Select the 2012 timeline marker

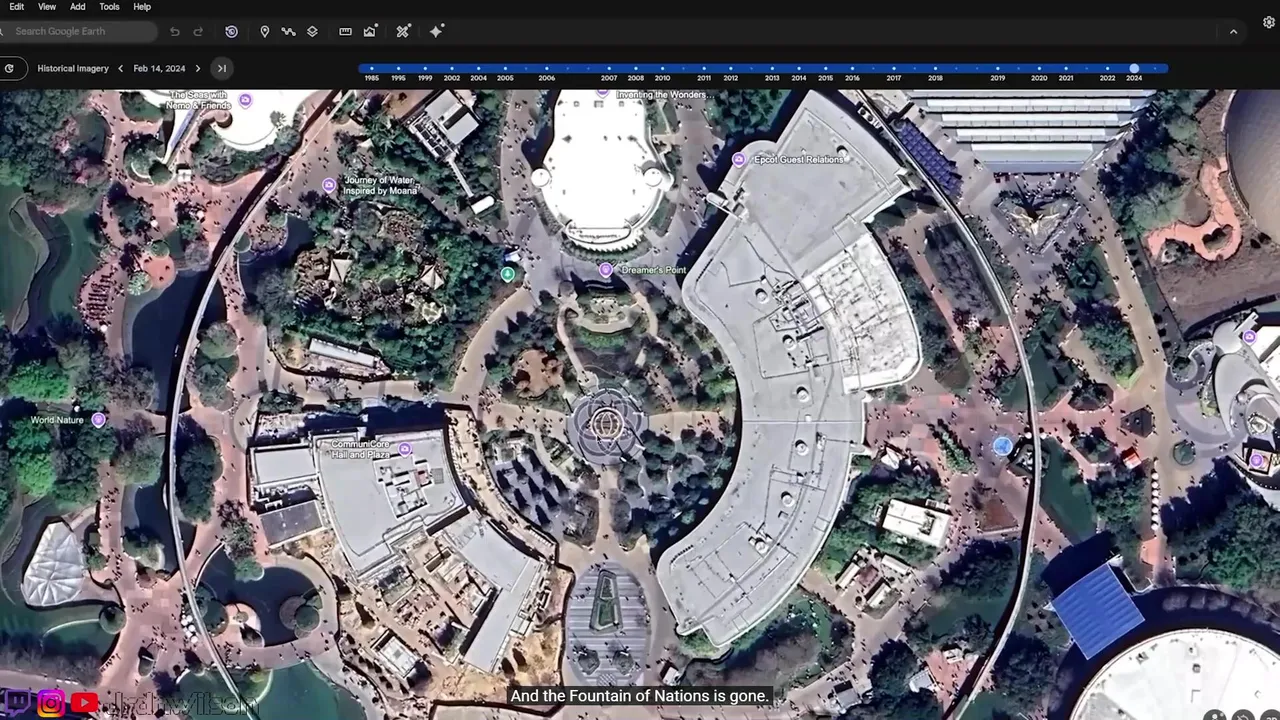(731, 69)
